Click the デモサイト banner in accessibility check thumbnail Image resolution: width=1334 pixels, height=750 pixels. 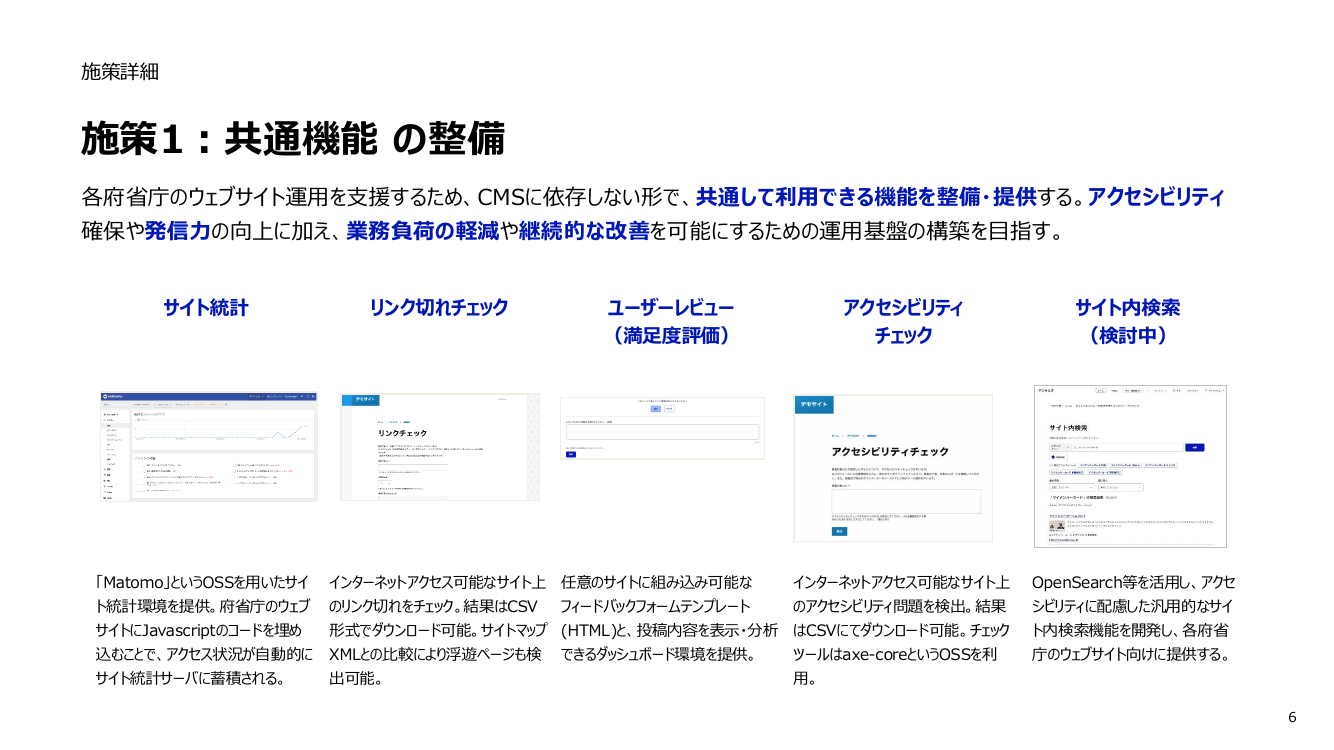(x=813, y=404)
